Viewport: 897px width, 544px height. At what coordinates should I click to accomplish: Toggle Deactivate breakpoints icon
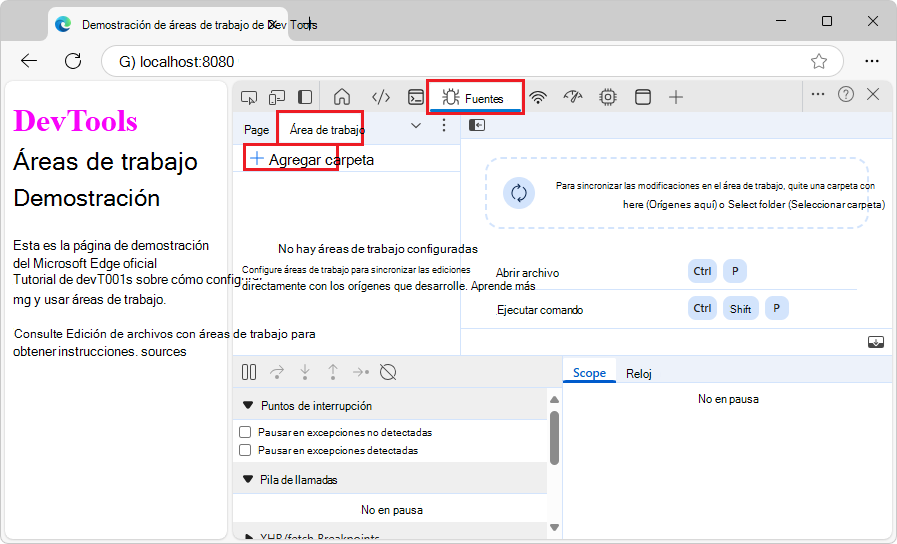pyautogui.click(x=388, y=372)
